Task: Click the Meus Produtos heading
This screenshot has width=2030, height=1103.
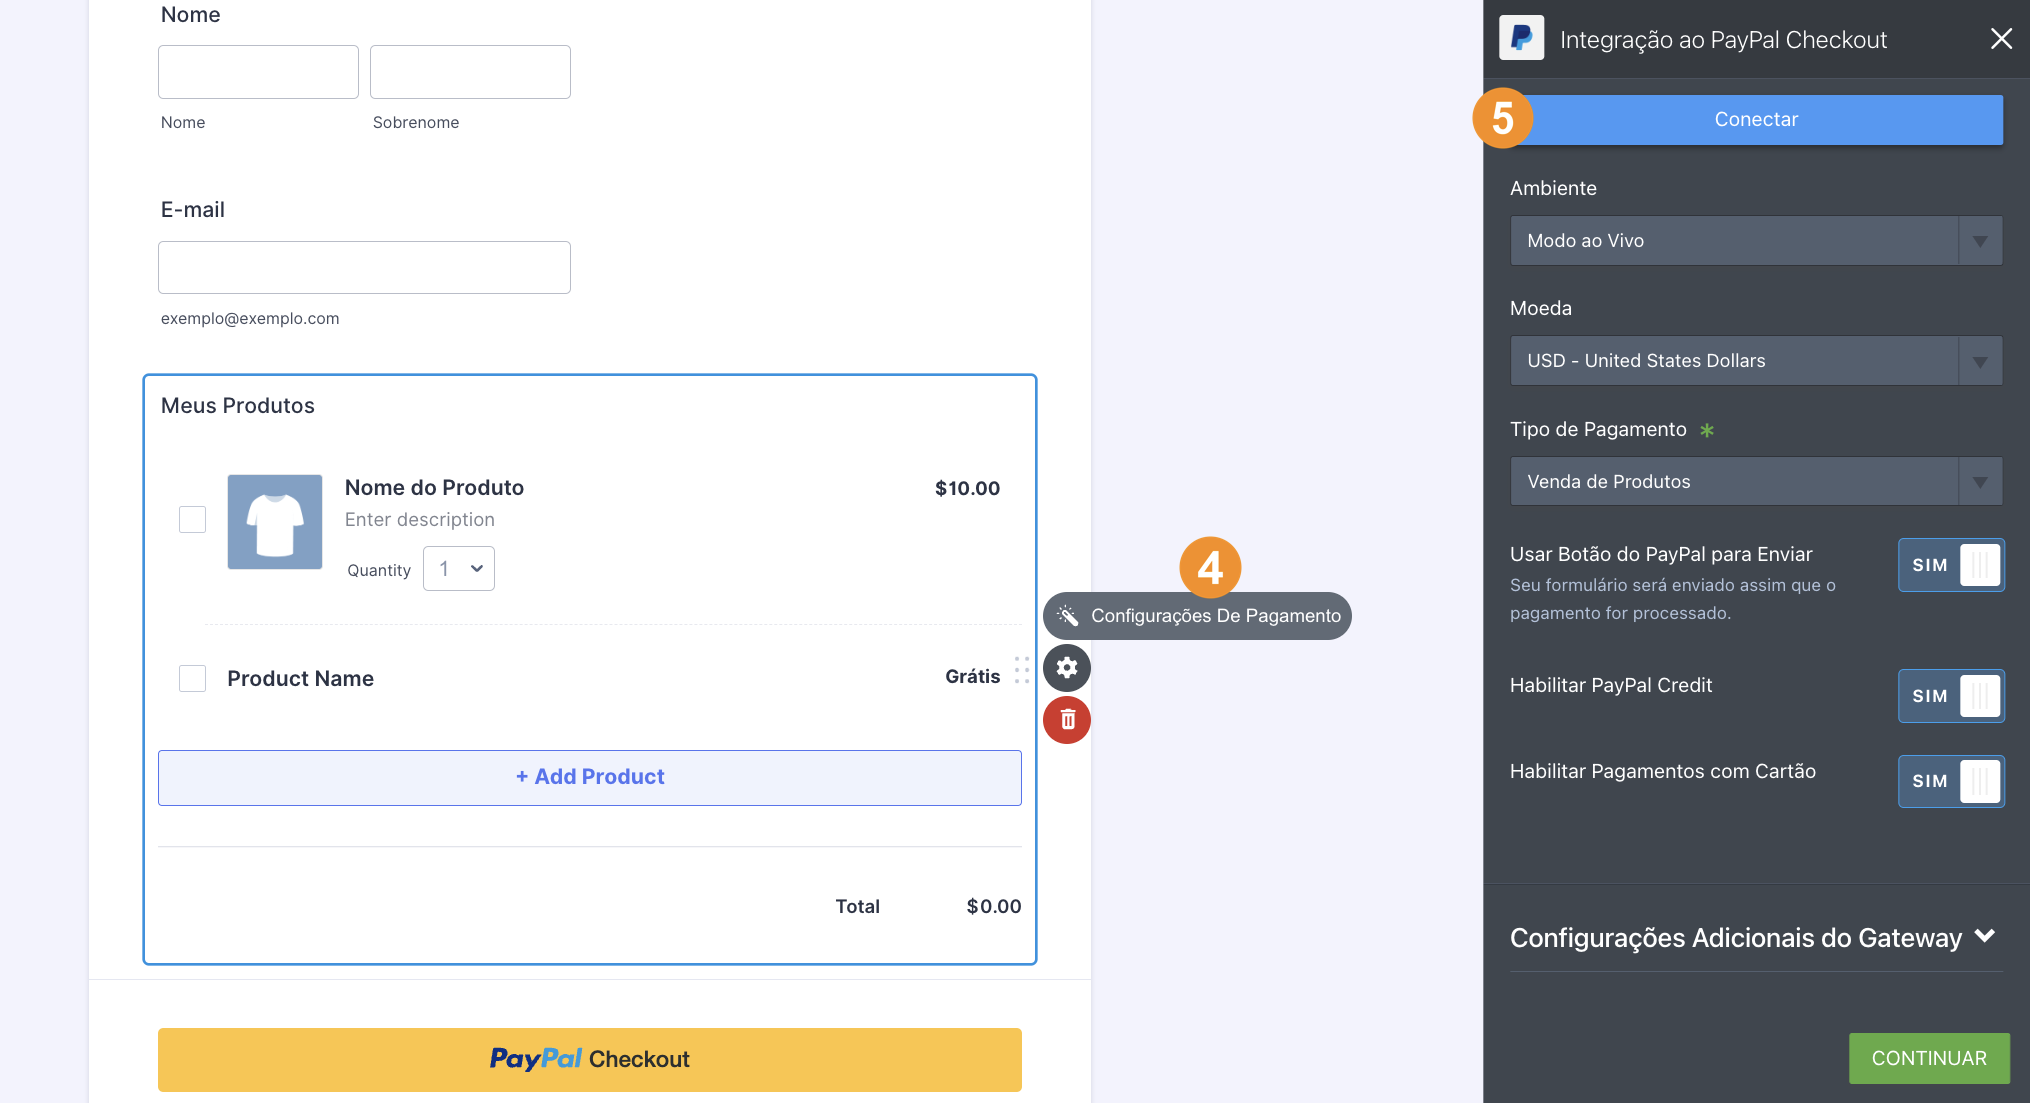Action: pos(238,406)
